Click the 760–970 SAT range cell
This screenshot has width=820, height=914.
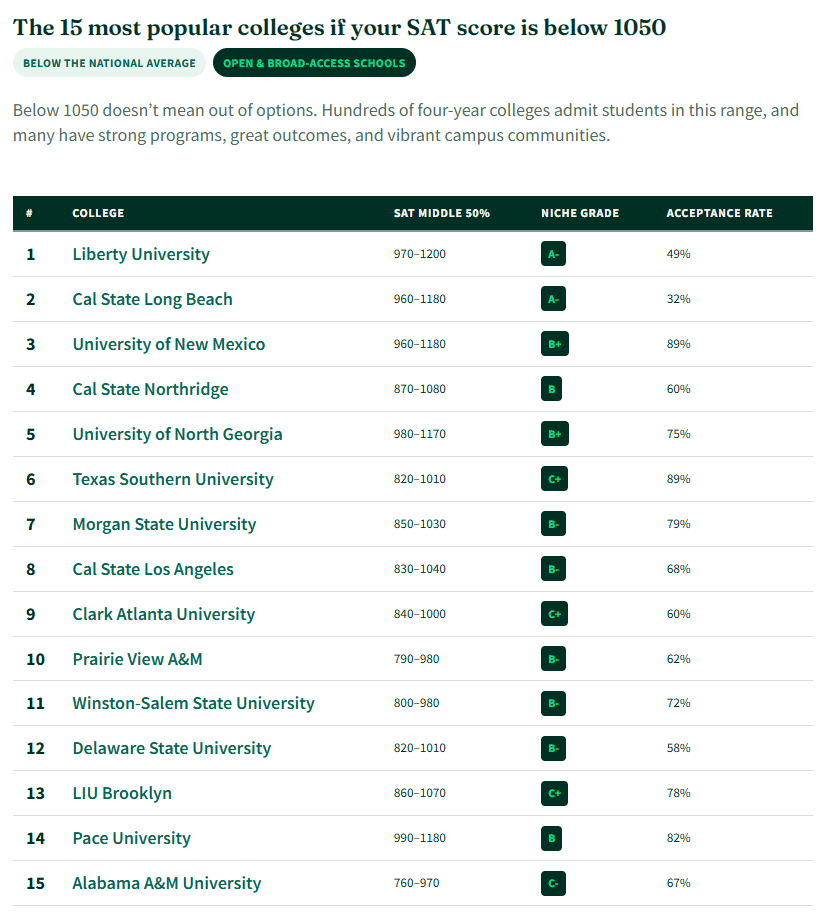pos(416,883)
